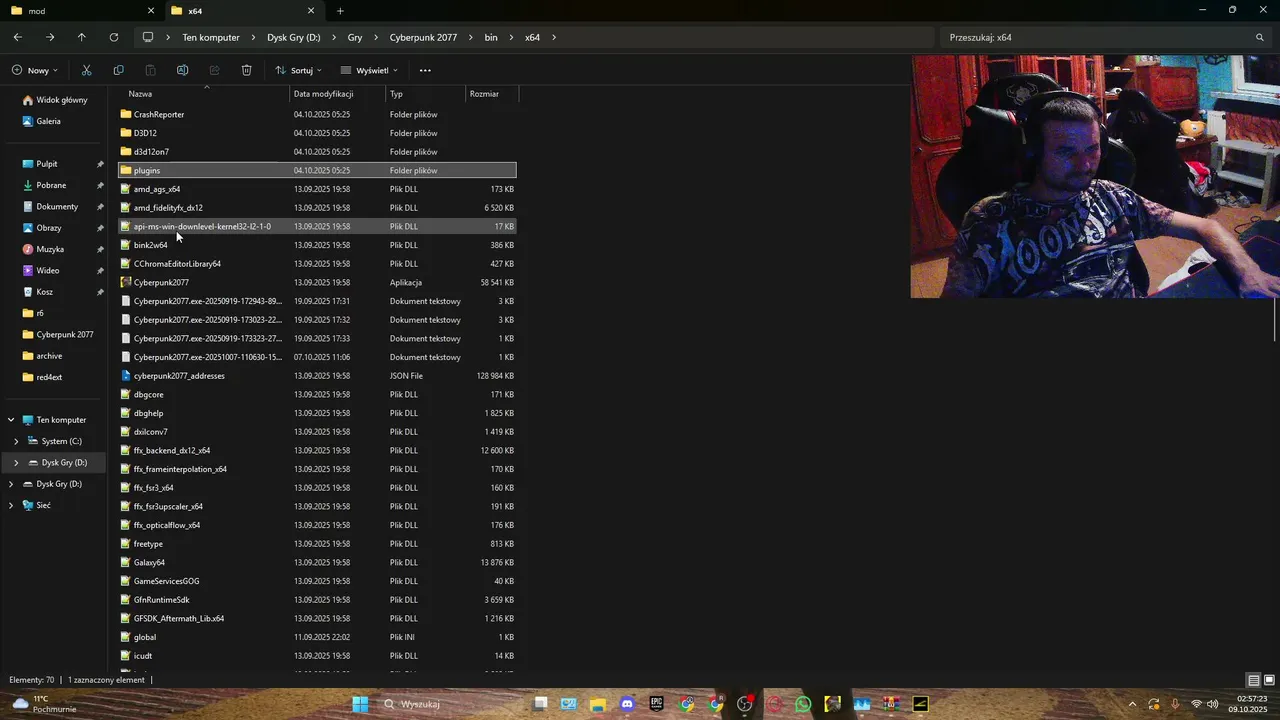Delete selection with the trash icon
The height and width of the screenshot is (720, 1280).
246,70
